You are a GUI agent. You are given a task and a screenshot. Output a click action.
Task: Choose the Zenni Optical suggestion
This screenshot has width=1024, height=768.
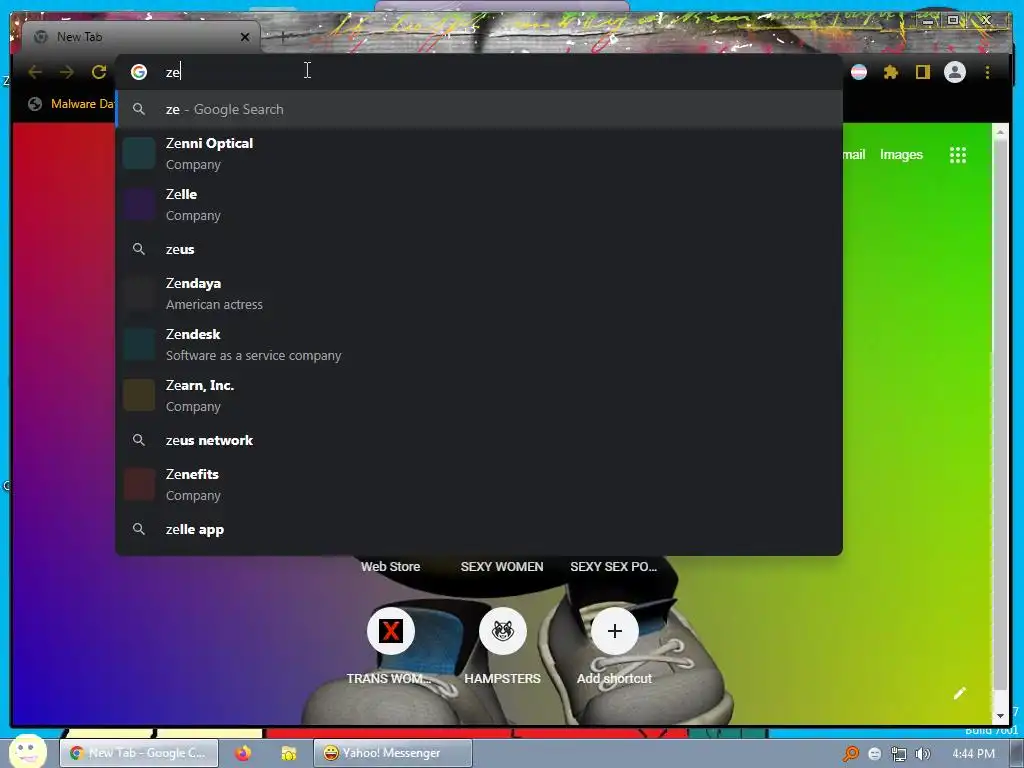pyautogui.click(x=479, y=153)
